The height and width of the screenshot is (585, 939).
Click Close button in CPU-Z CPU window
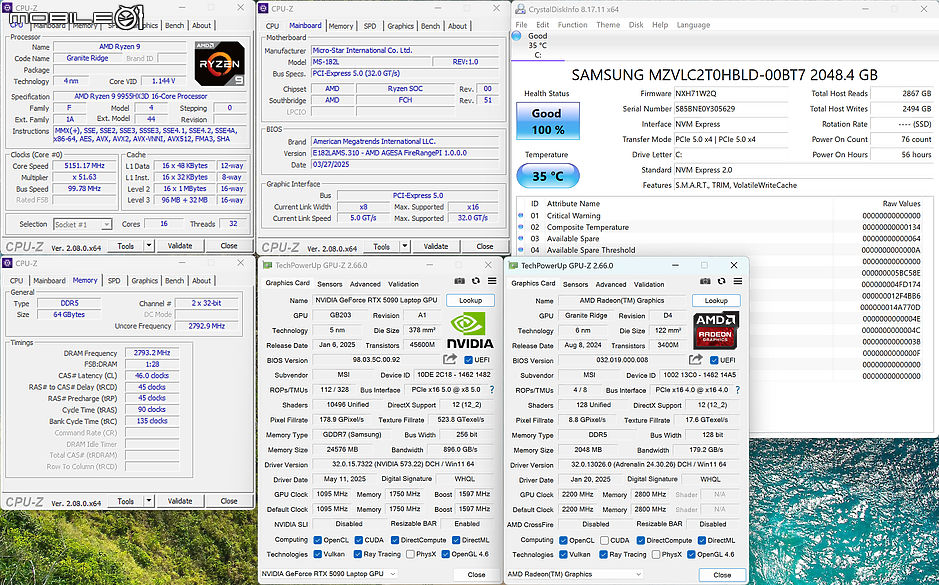[229, 245]
